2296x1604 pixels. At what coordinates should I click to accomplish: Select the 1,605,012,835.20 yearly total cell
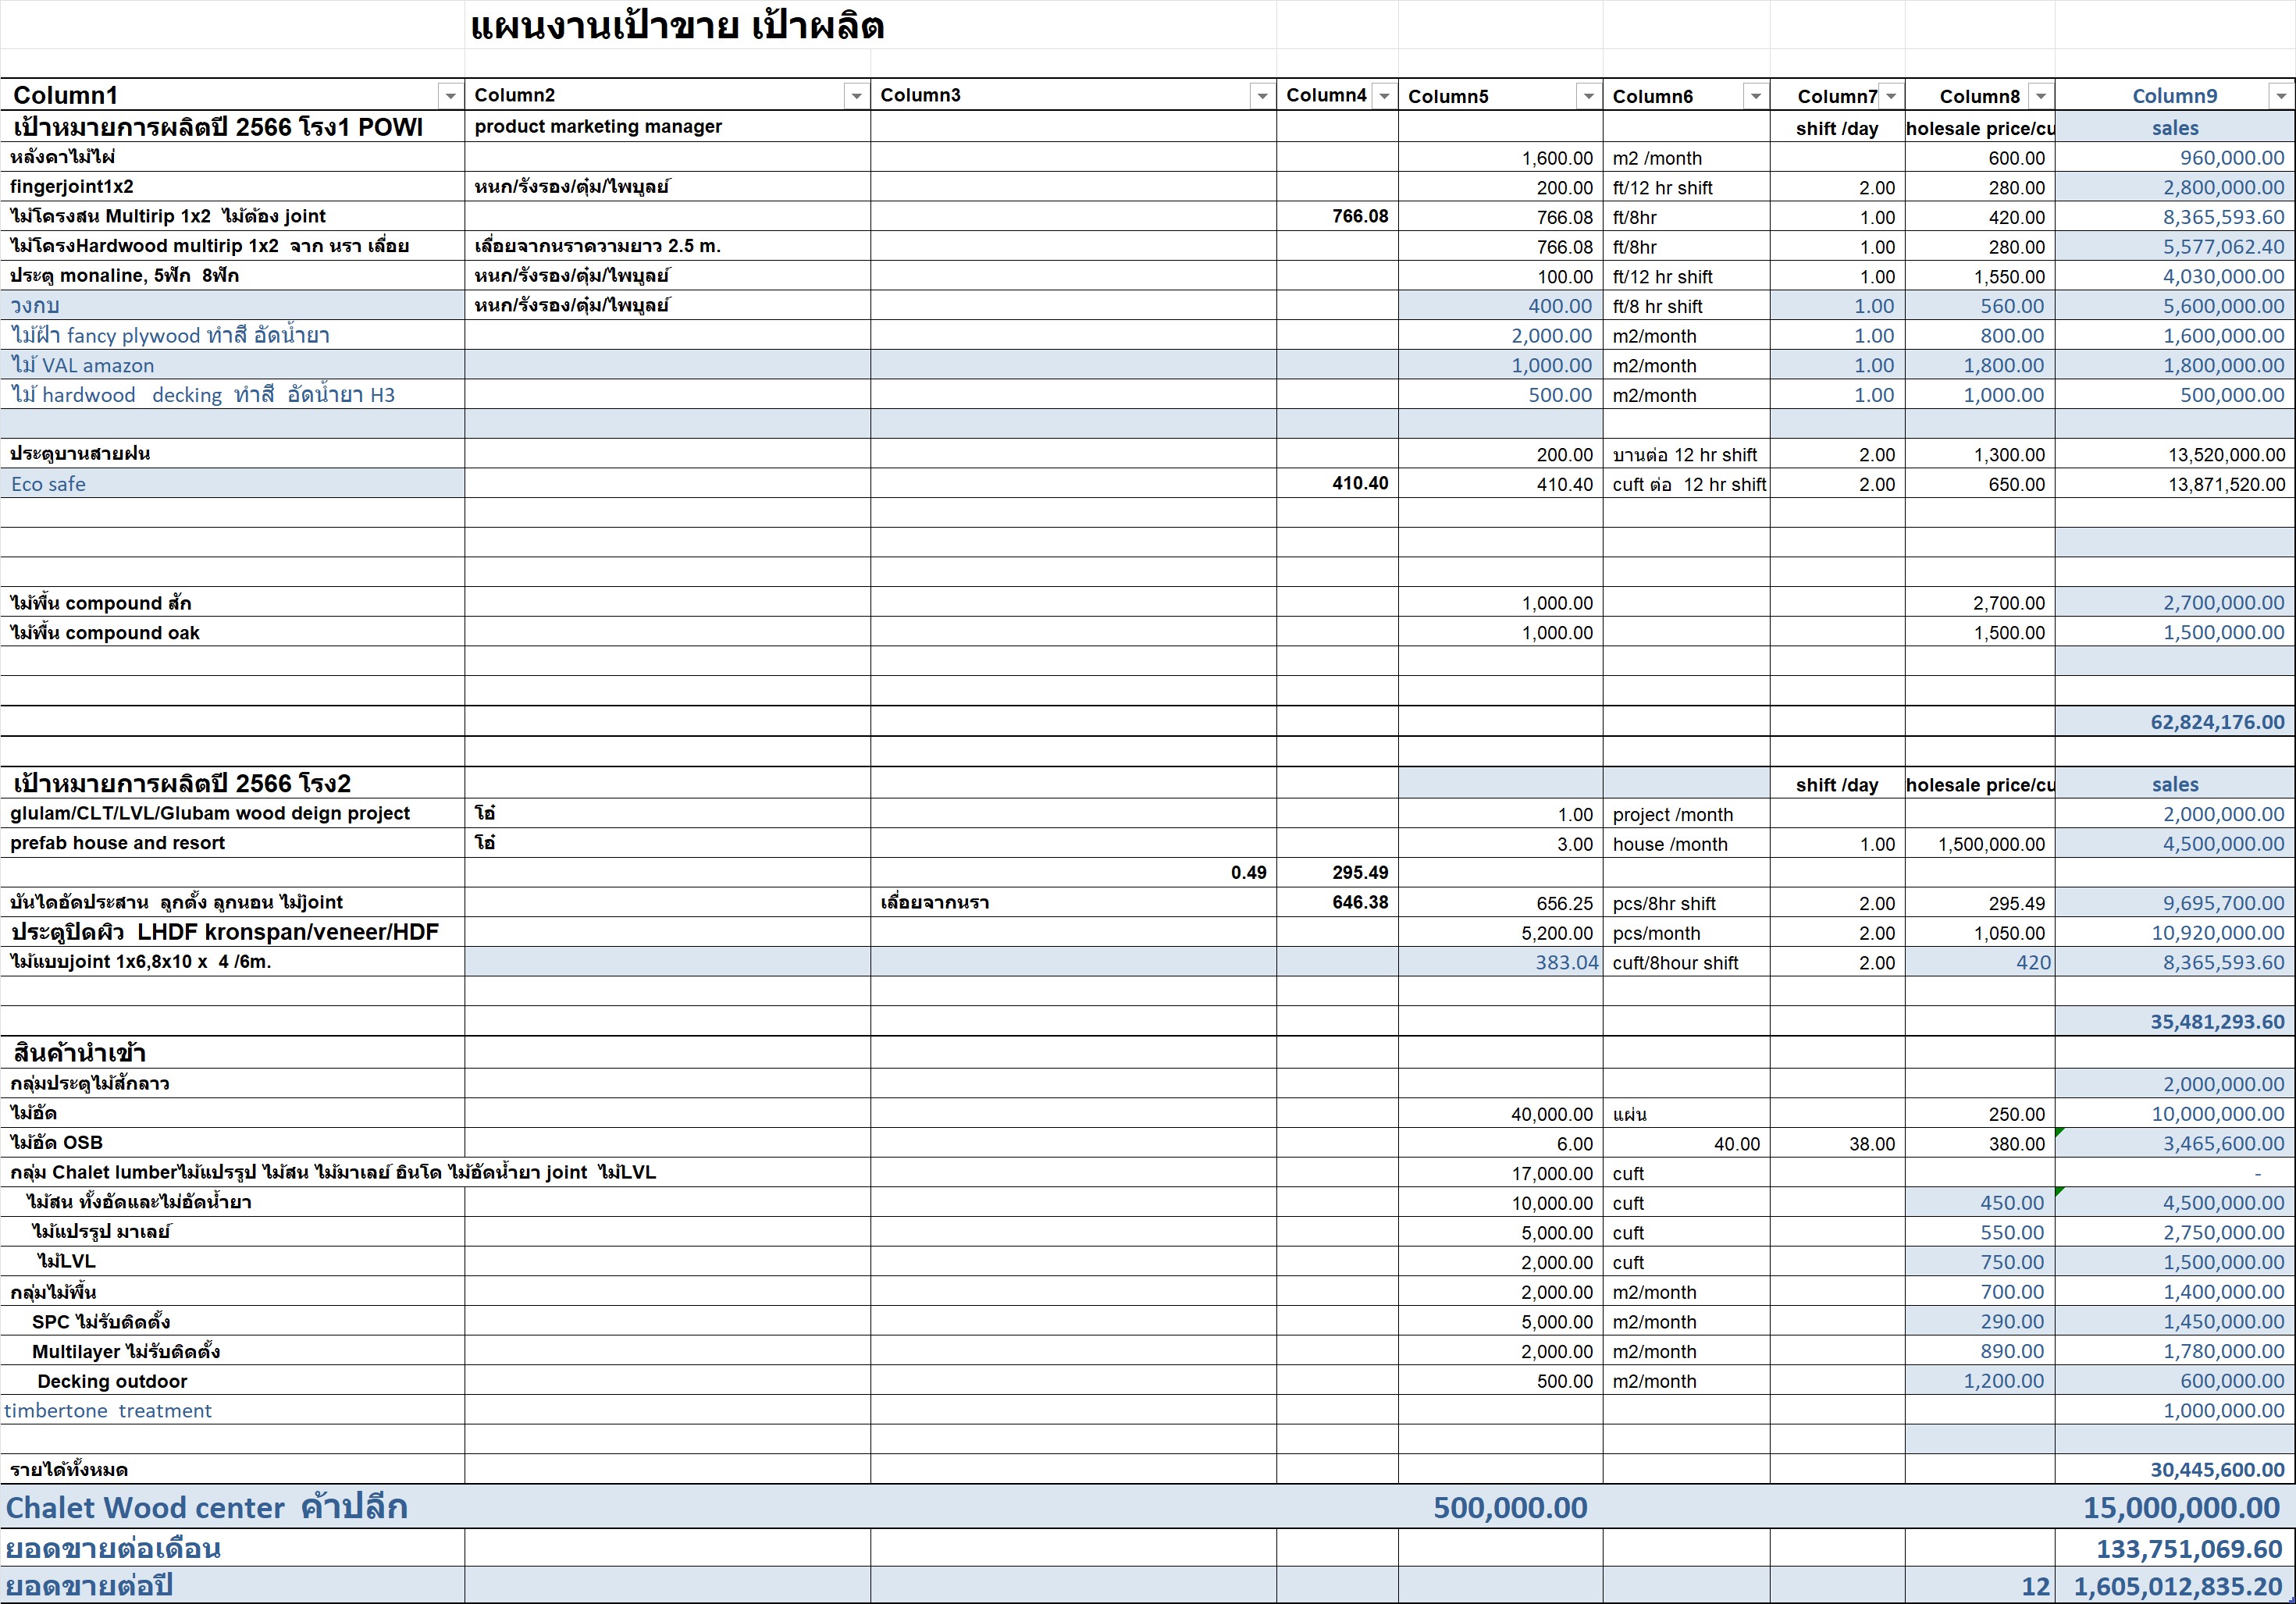pyautogui.click(x=2176, y=1587)
